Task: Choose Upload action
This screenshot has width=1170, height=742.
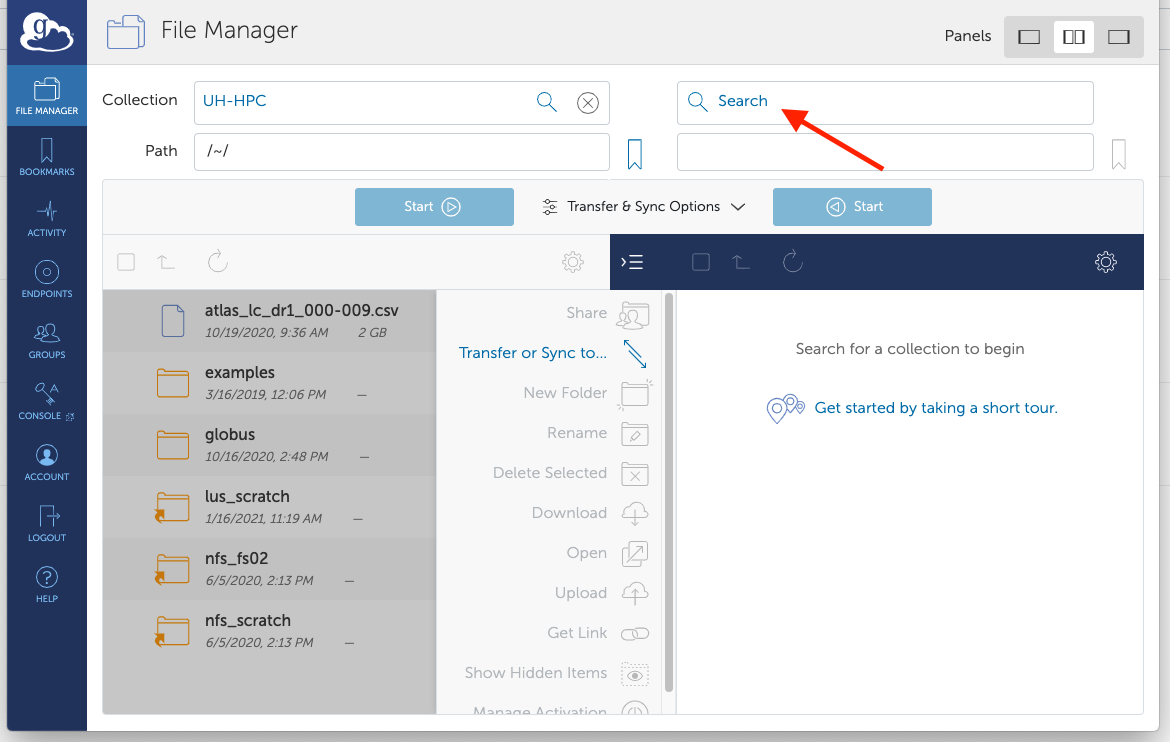Action: tap(601, 593)
